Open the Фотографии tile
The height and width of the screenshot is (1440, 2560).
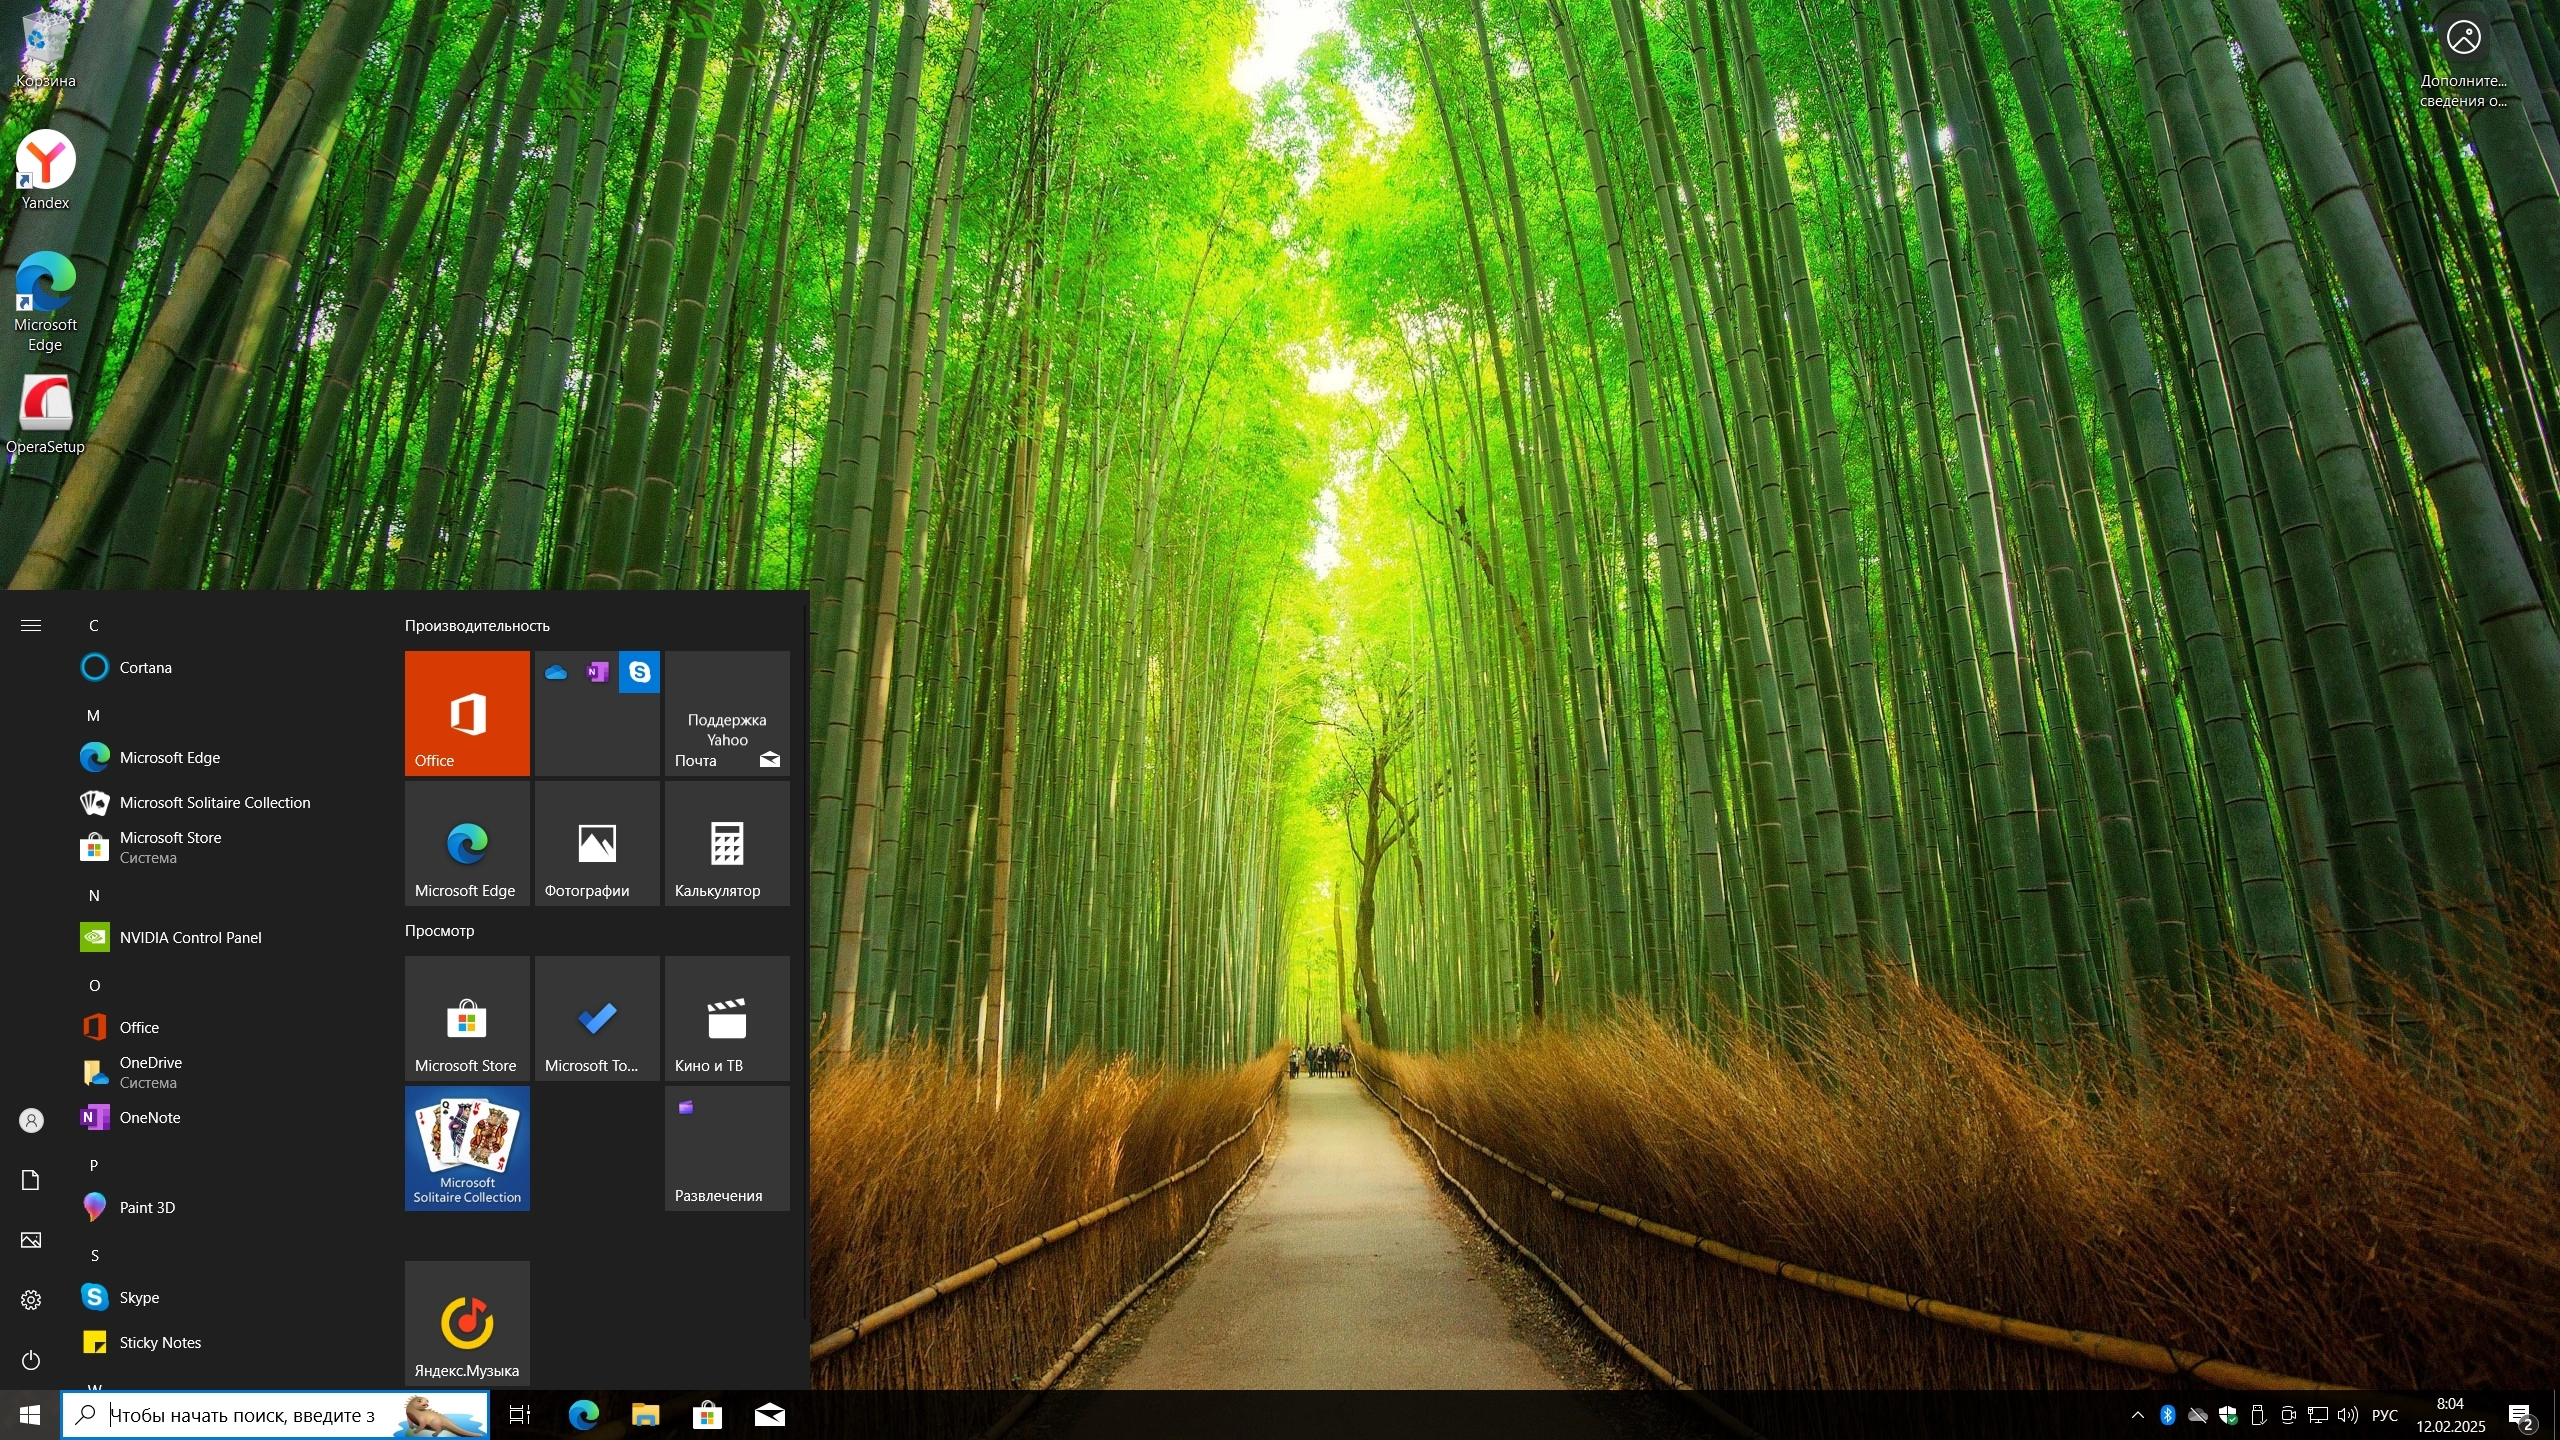(597, 843)
